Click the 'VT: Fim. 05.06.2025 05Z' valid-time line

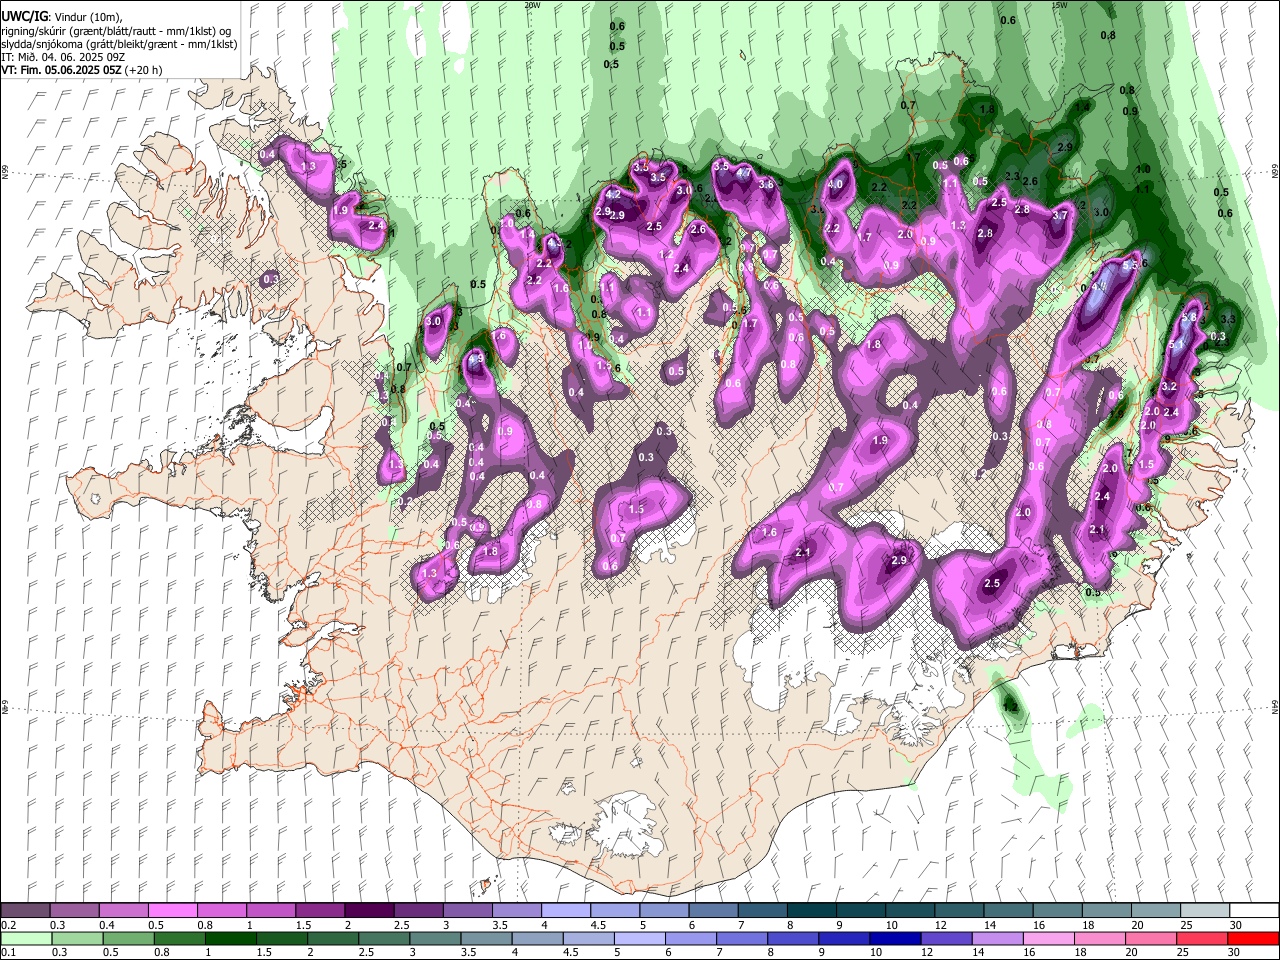(62, 70)
